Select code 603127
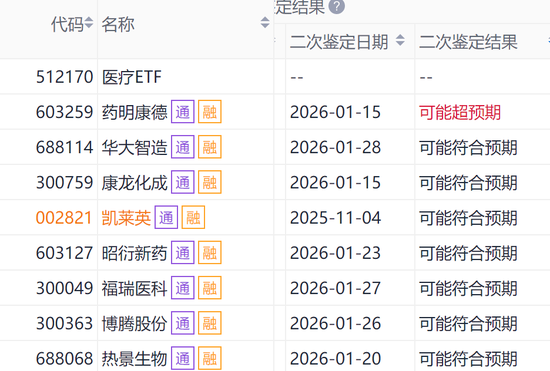 [65, 253]
